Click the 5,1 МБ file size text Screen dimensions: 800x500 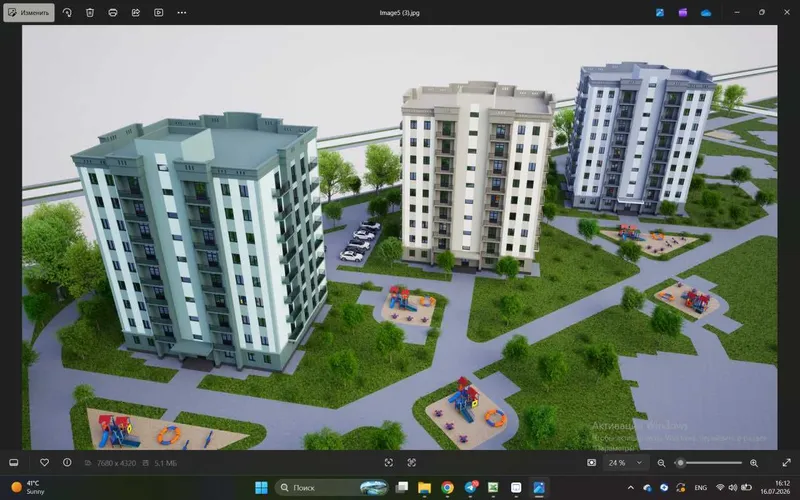tap(166, 463)
